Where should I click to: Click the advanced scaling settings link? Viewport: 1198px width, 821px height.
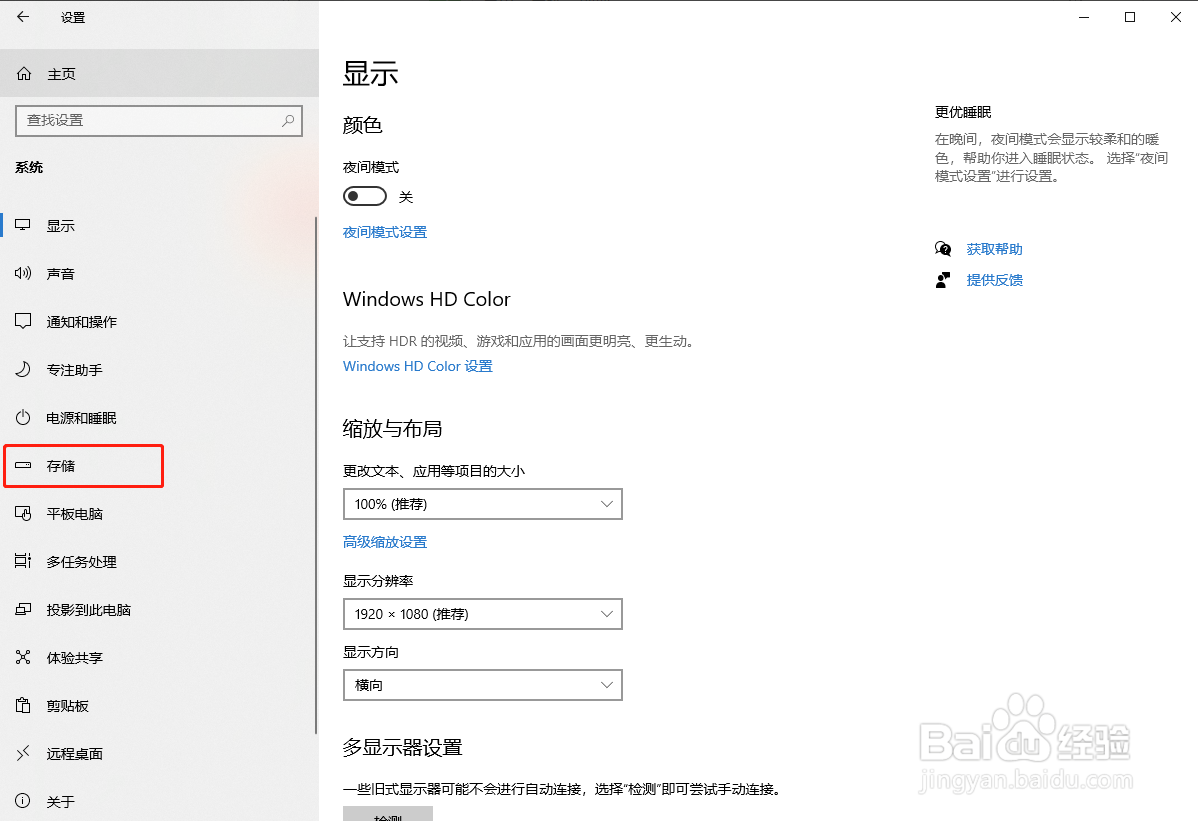[x=385, y=542]
